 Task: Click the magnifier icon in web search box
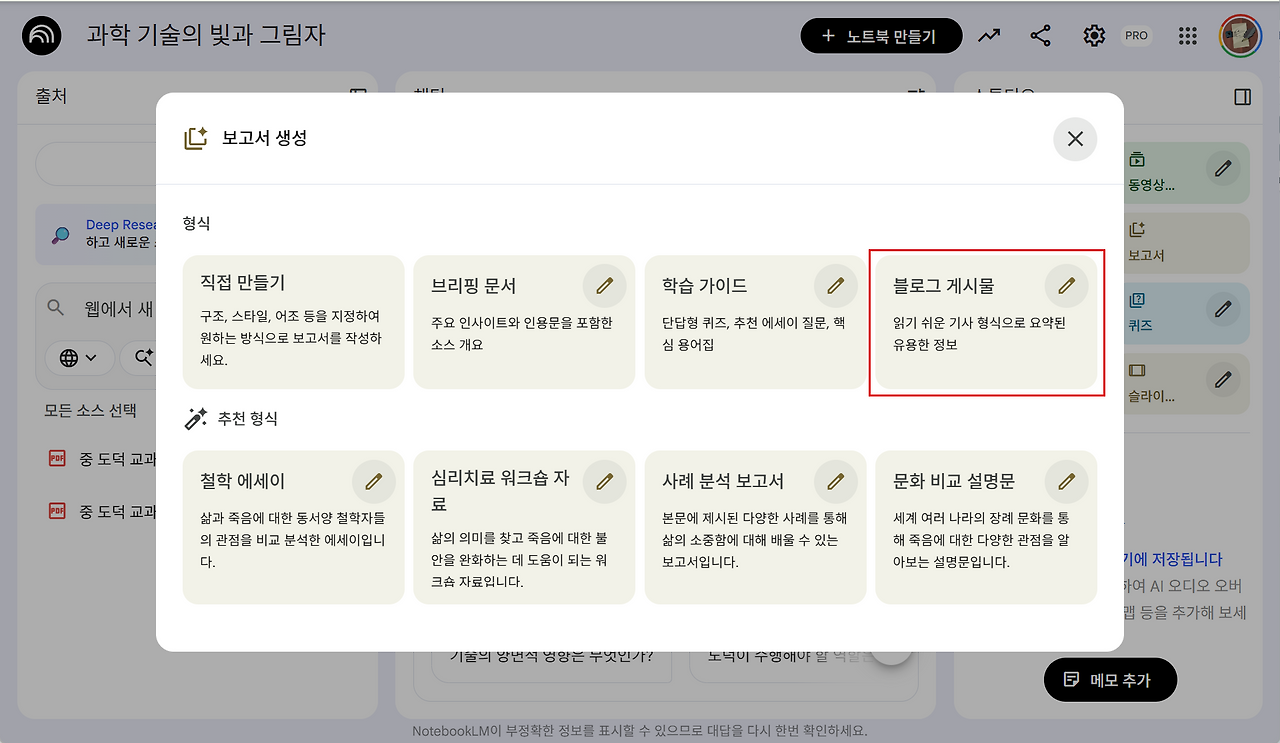click(57, 309)
